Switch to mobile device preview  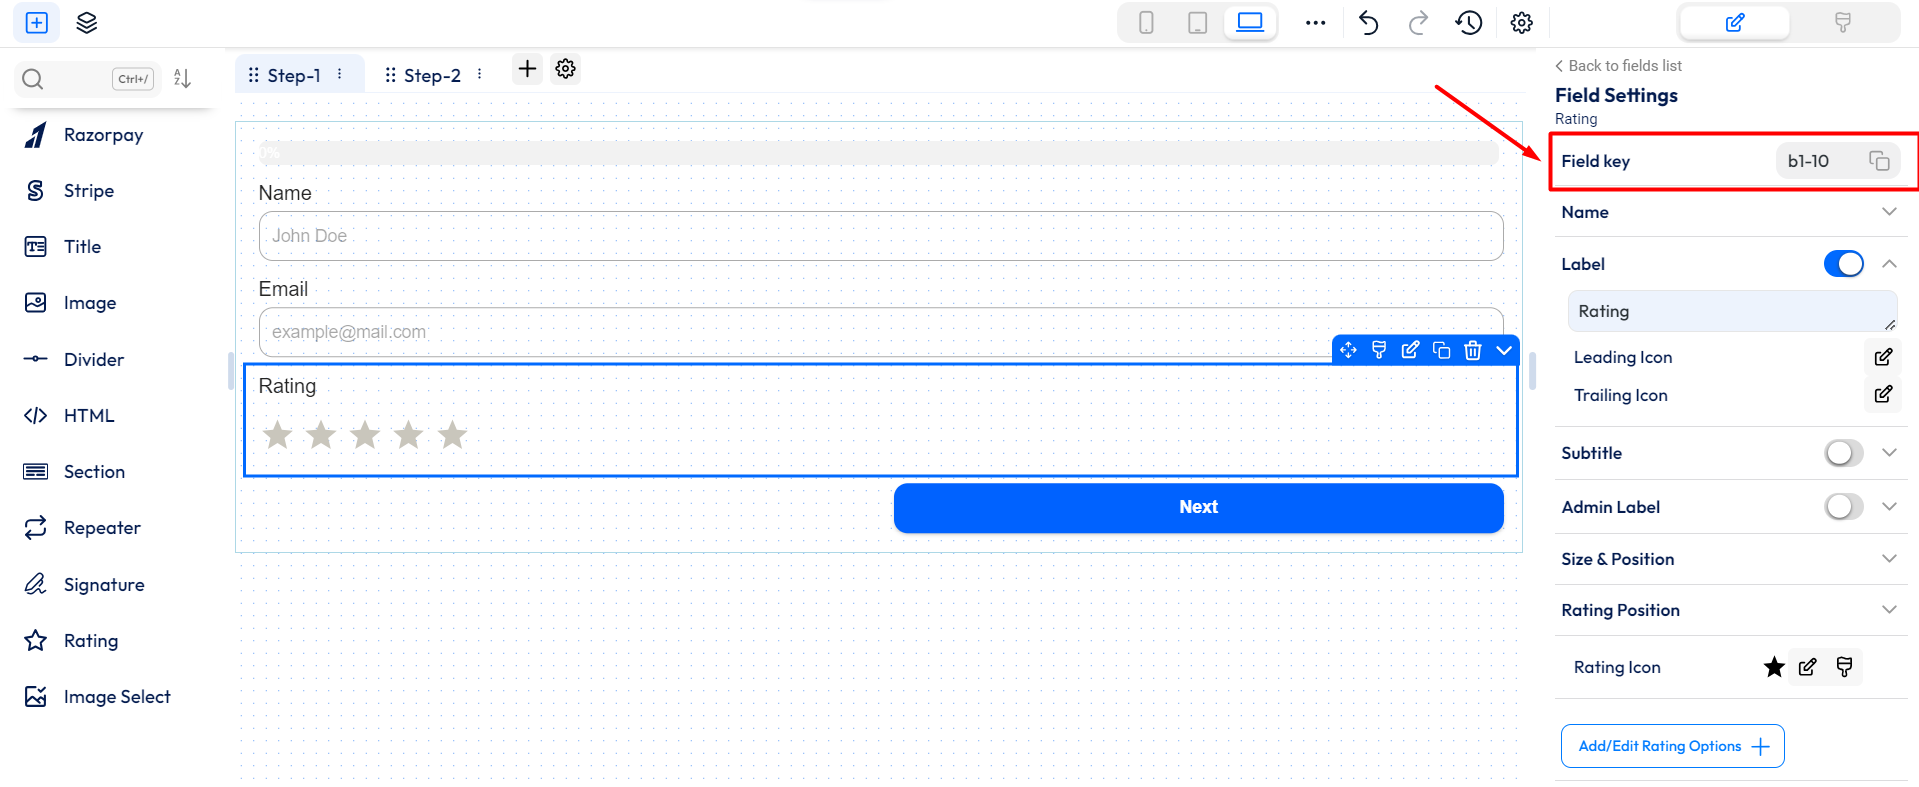pos(1146,23)
